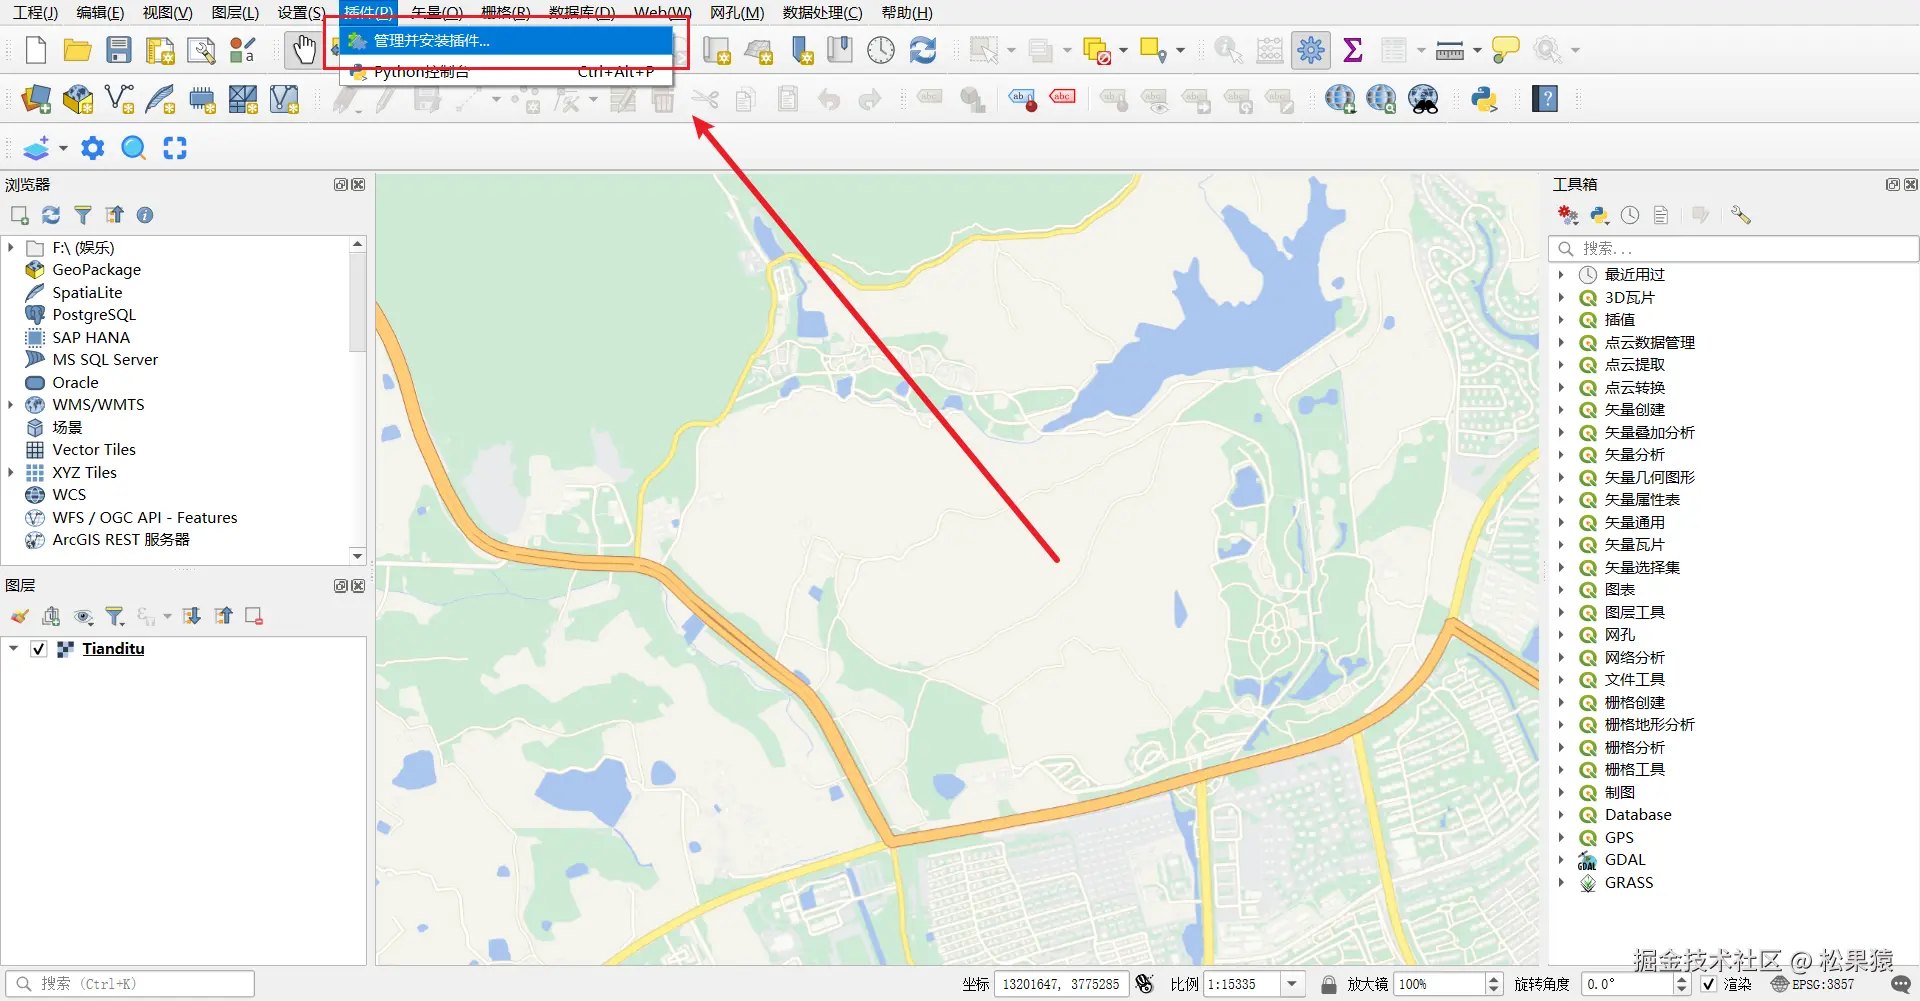Click the blue magnifier icon in plugin toolbar
The height and width of the screenshot is (1001, 1920).
tap(133, 148)
